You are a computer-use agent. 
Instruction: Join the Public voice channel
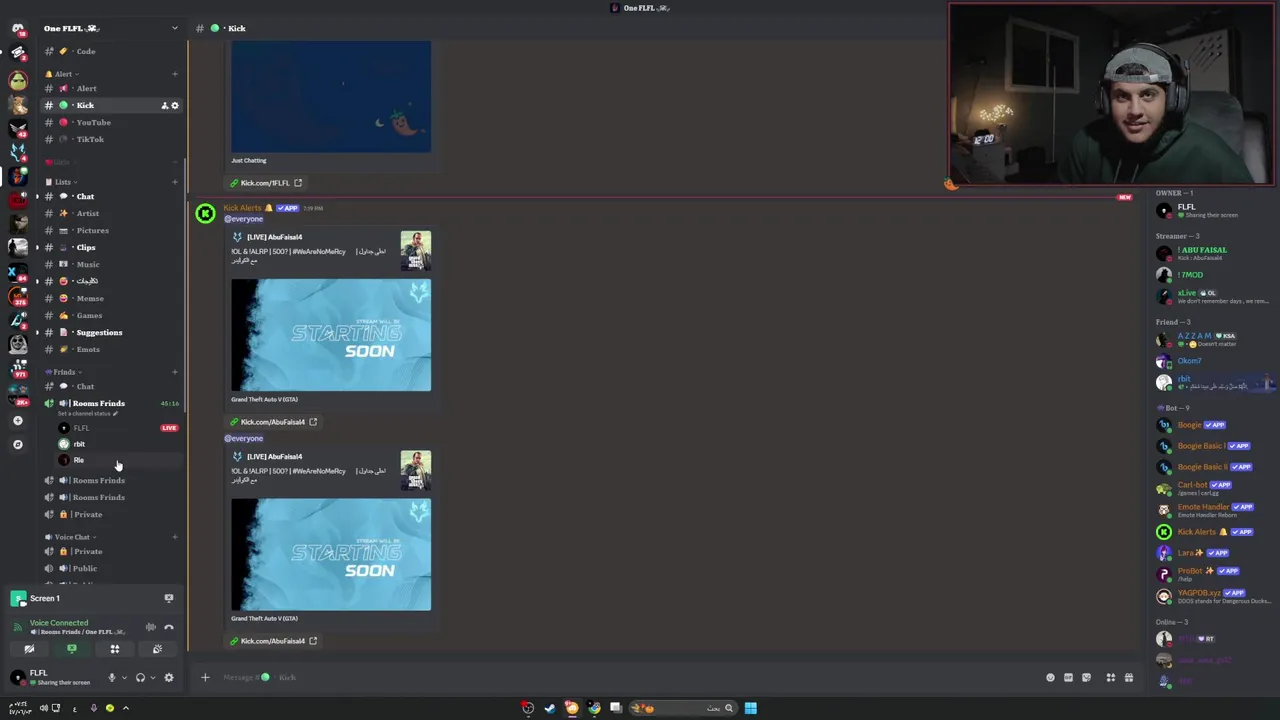[x=110, y=568]
